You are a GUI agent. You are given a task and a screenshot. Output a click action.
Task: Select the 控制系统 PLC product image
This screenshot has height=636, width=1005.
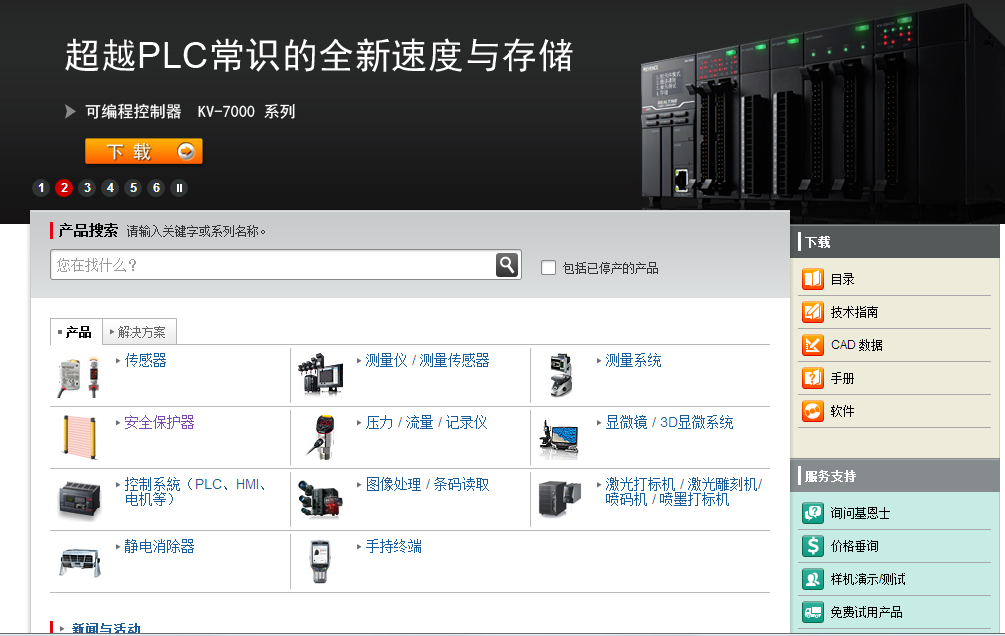pyautogui.click(x=79, y=499)
